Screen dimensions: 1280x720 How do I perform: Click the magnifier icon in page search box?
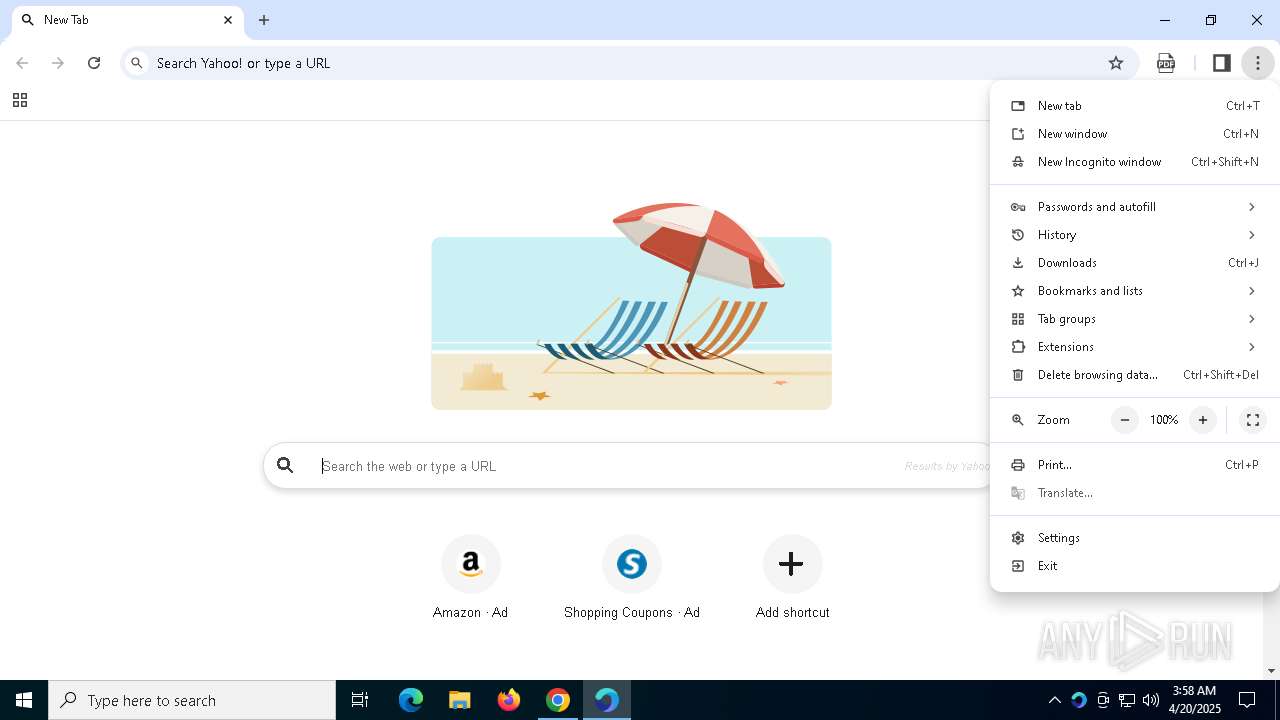(x=286, y=465)
